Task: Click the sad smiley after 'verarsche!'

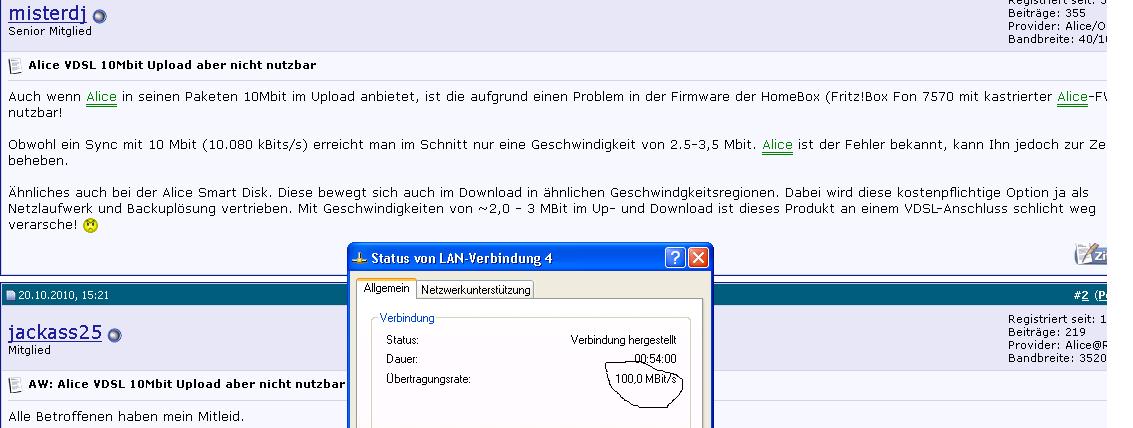Action: [119, 225]
